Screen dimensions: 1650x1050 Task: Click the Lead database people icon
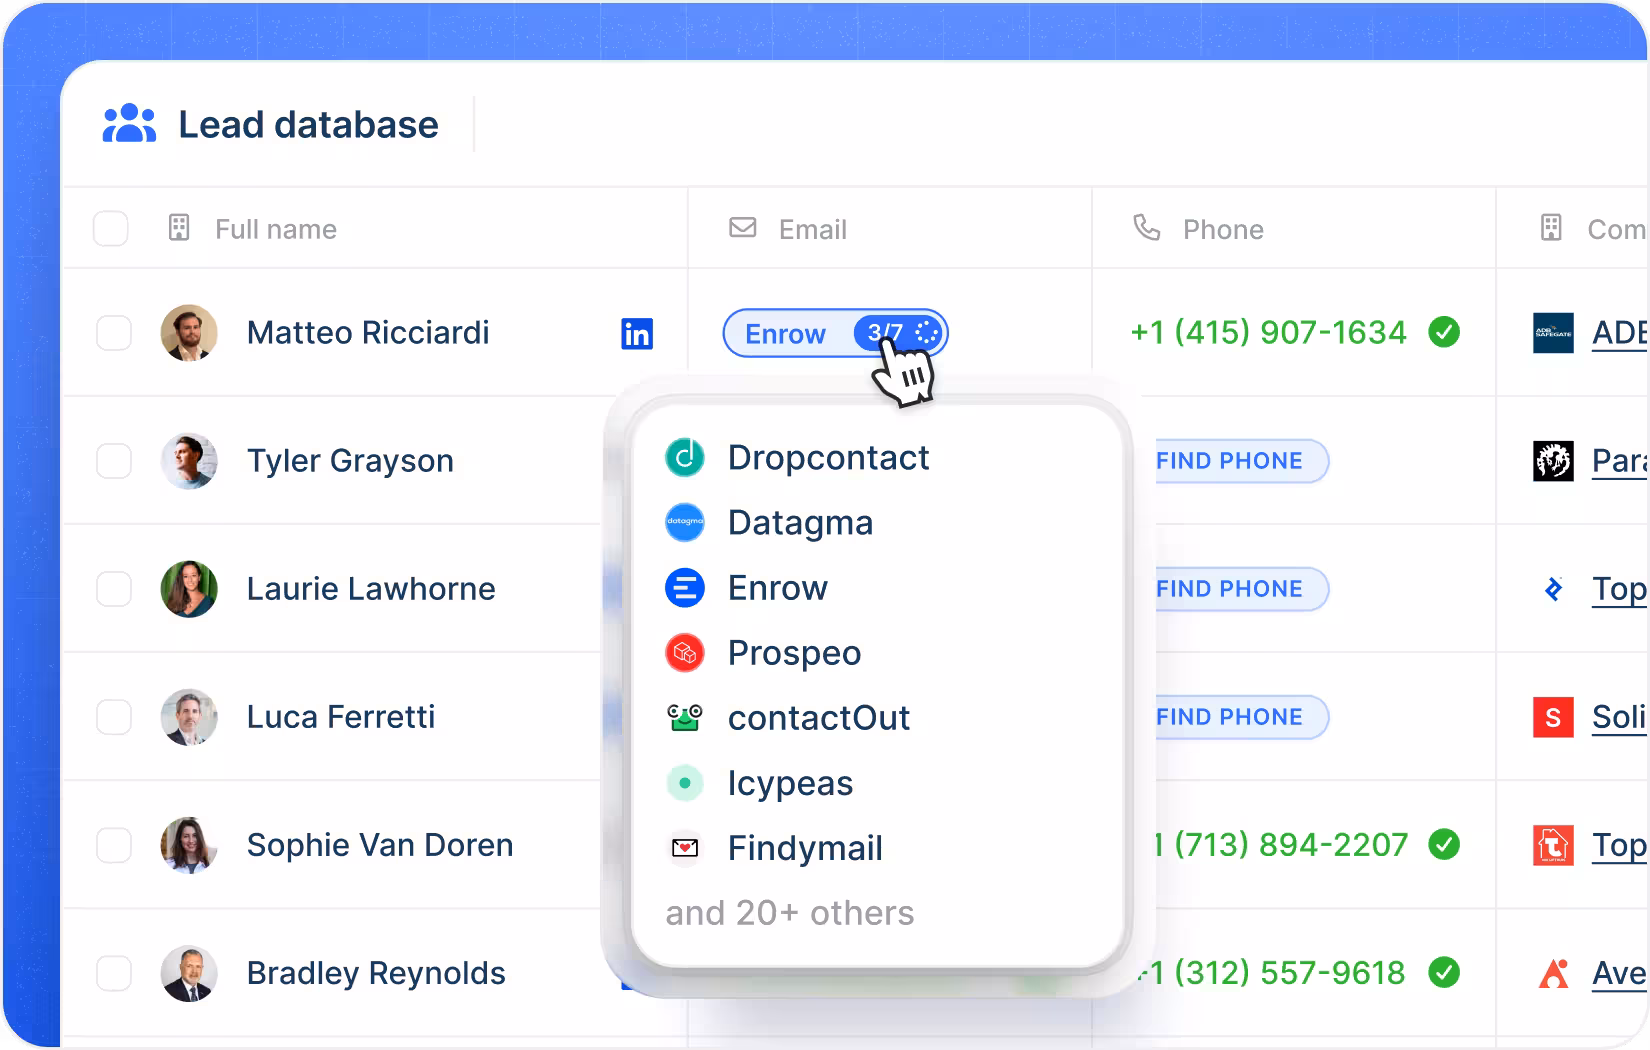(130, 124)
